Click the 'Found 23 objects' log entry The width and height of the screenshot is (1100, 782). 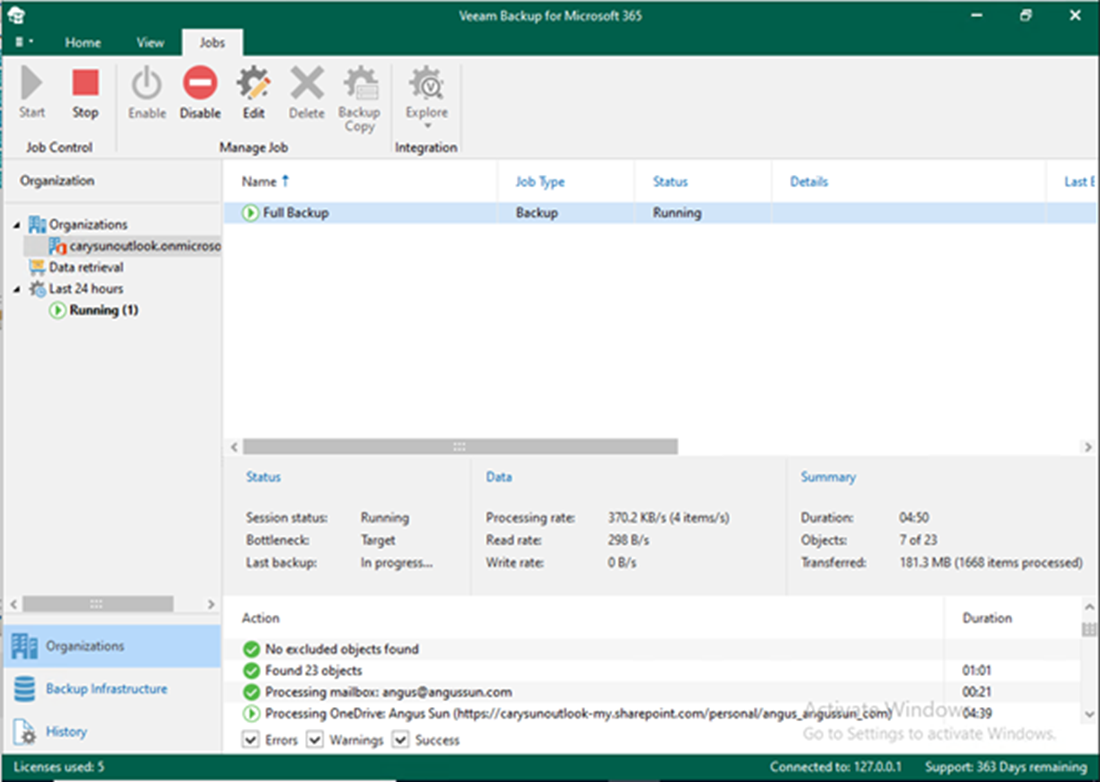pyautogui.click(x=314, y=670)
